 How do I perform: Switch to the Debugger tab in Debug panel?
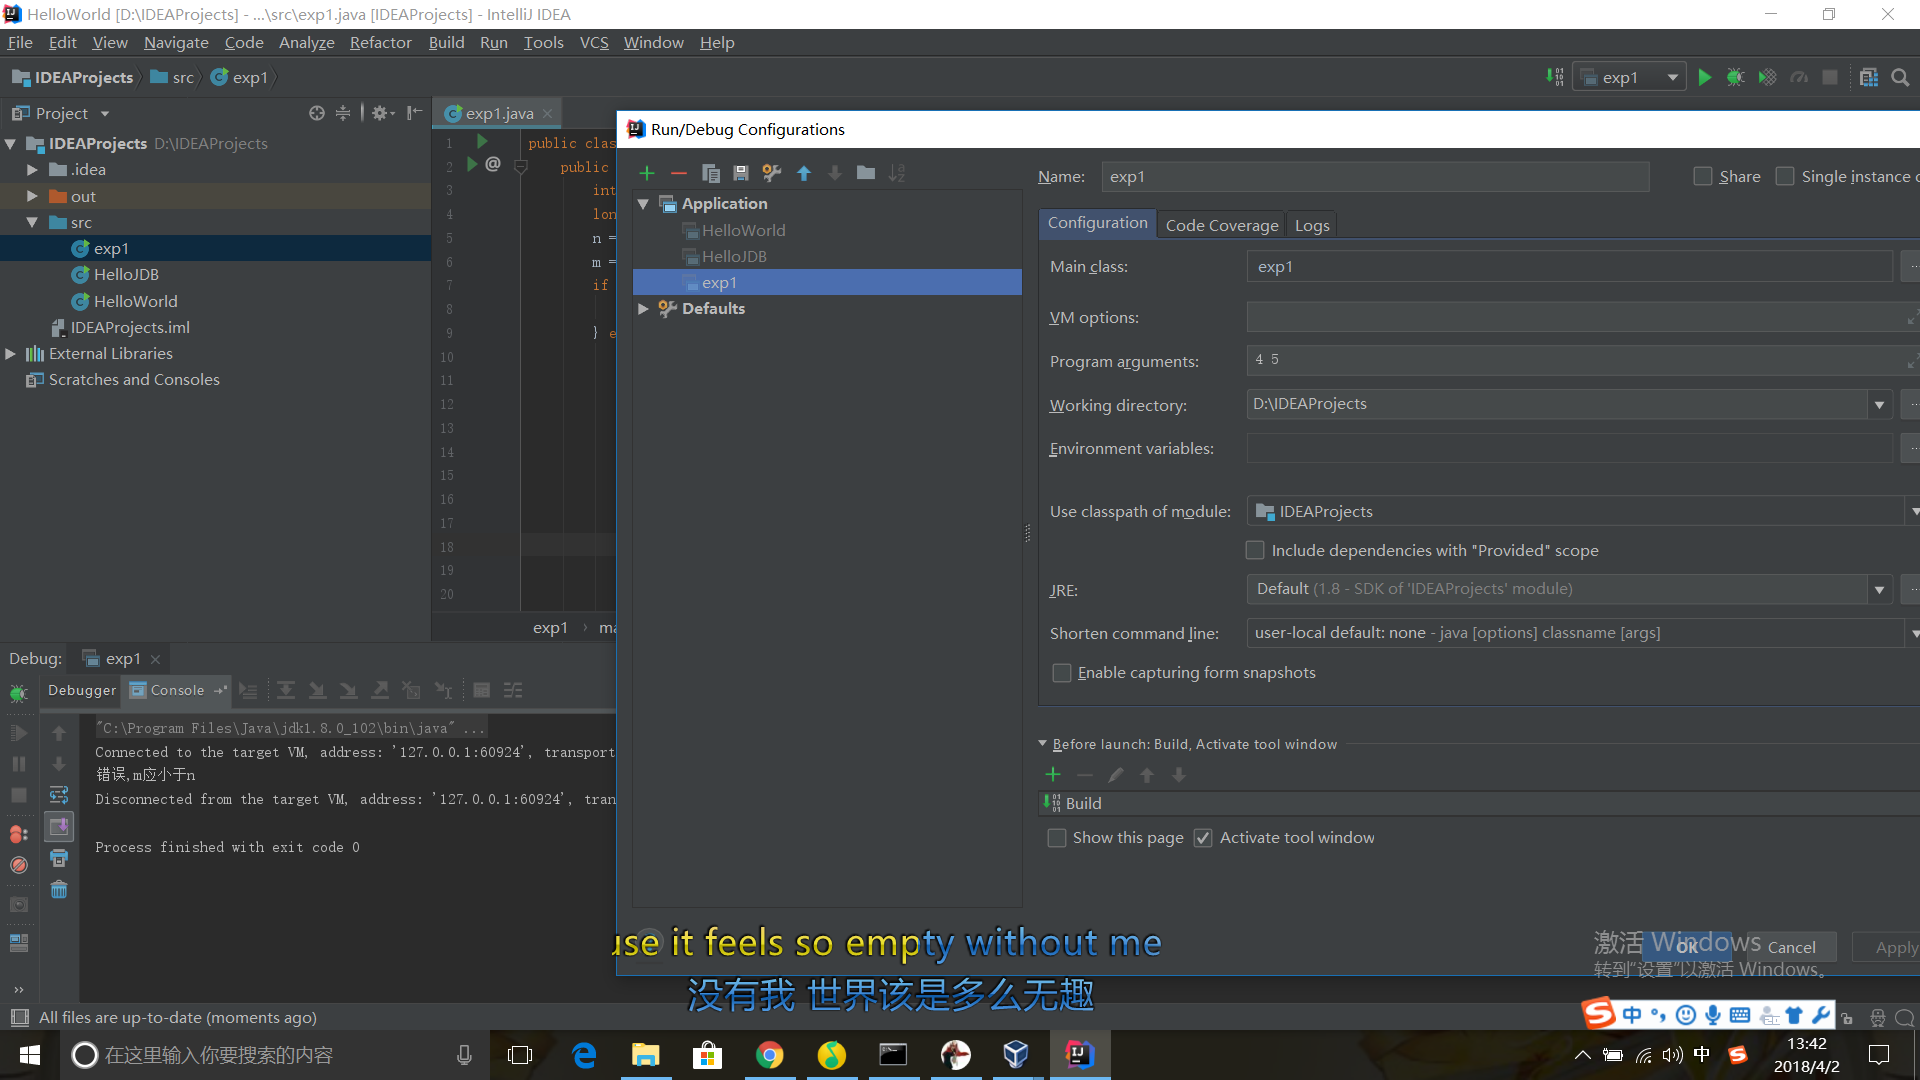[82, 690]
